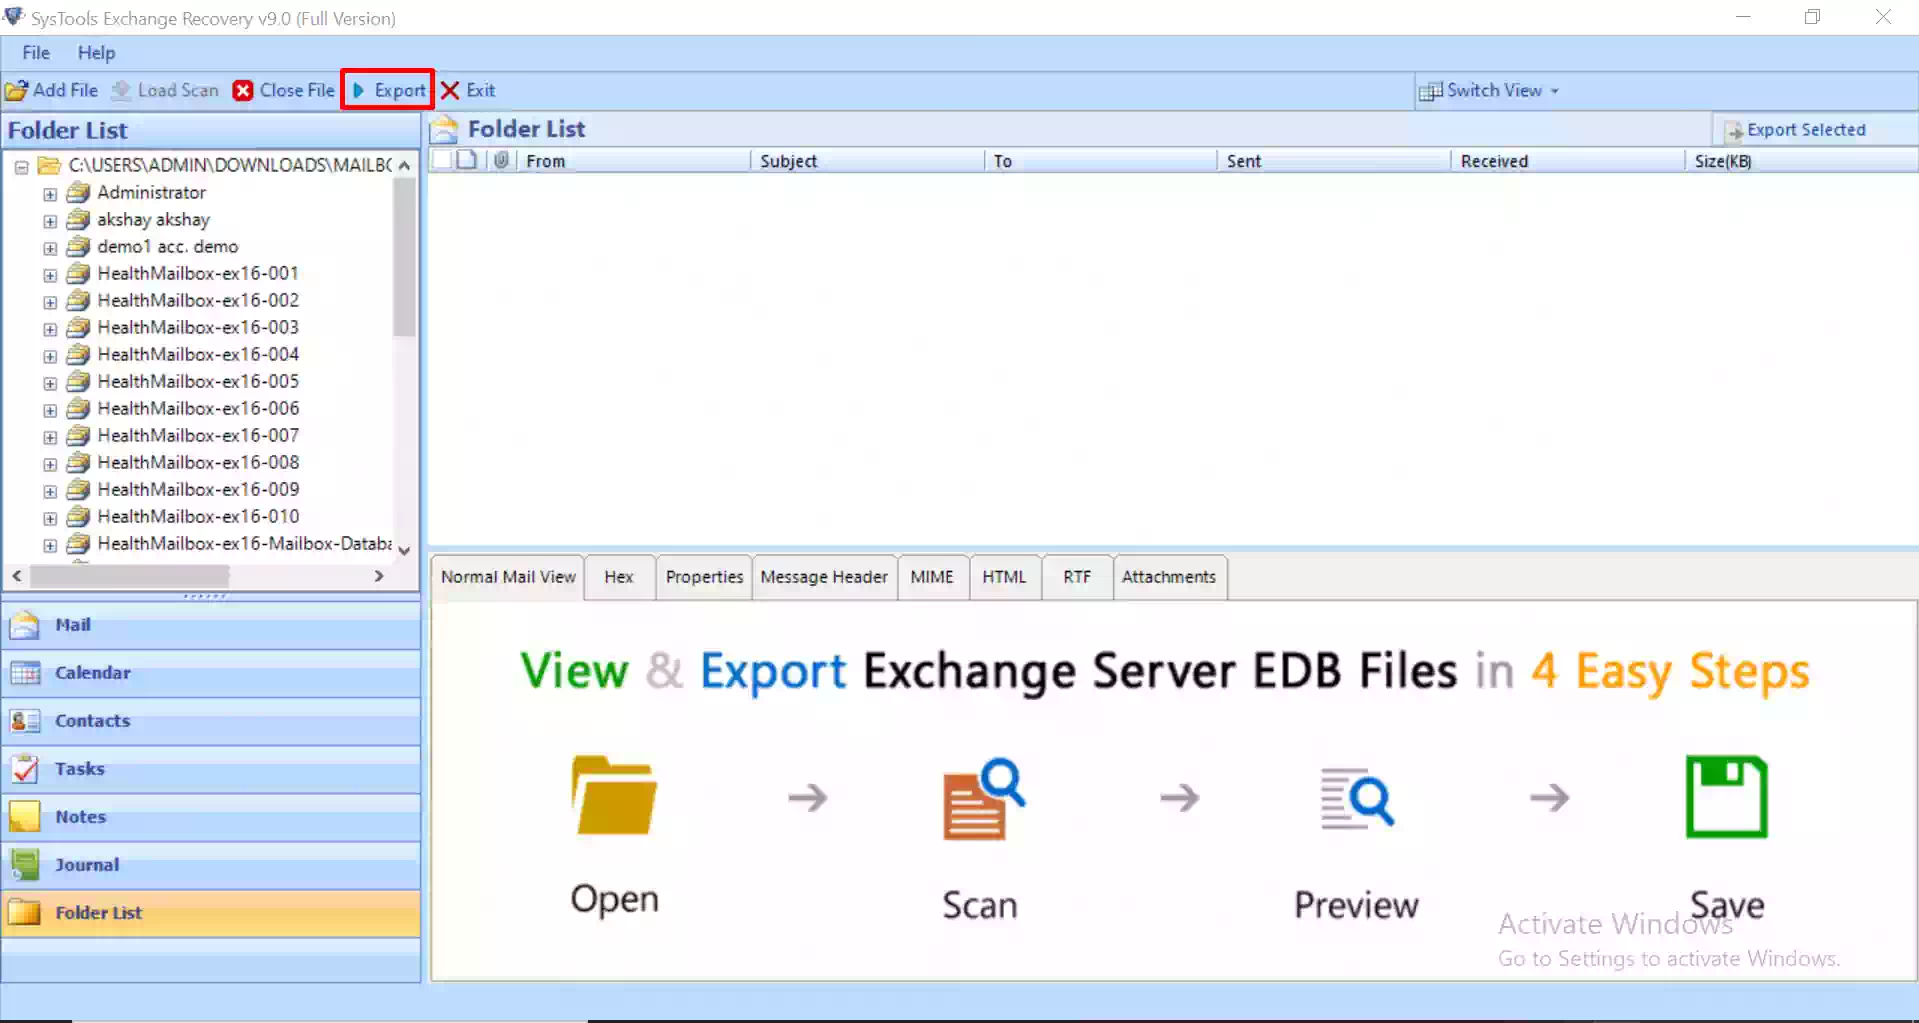Click the Close File red icon

tap(243, 91)
